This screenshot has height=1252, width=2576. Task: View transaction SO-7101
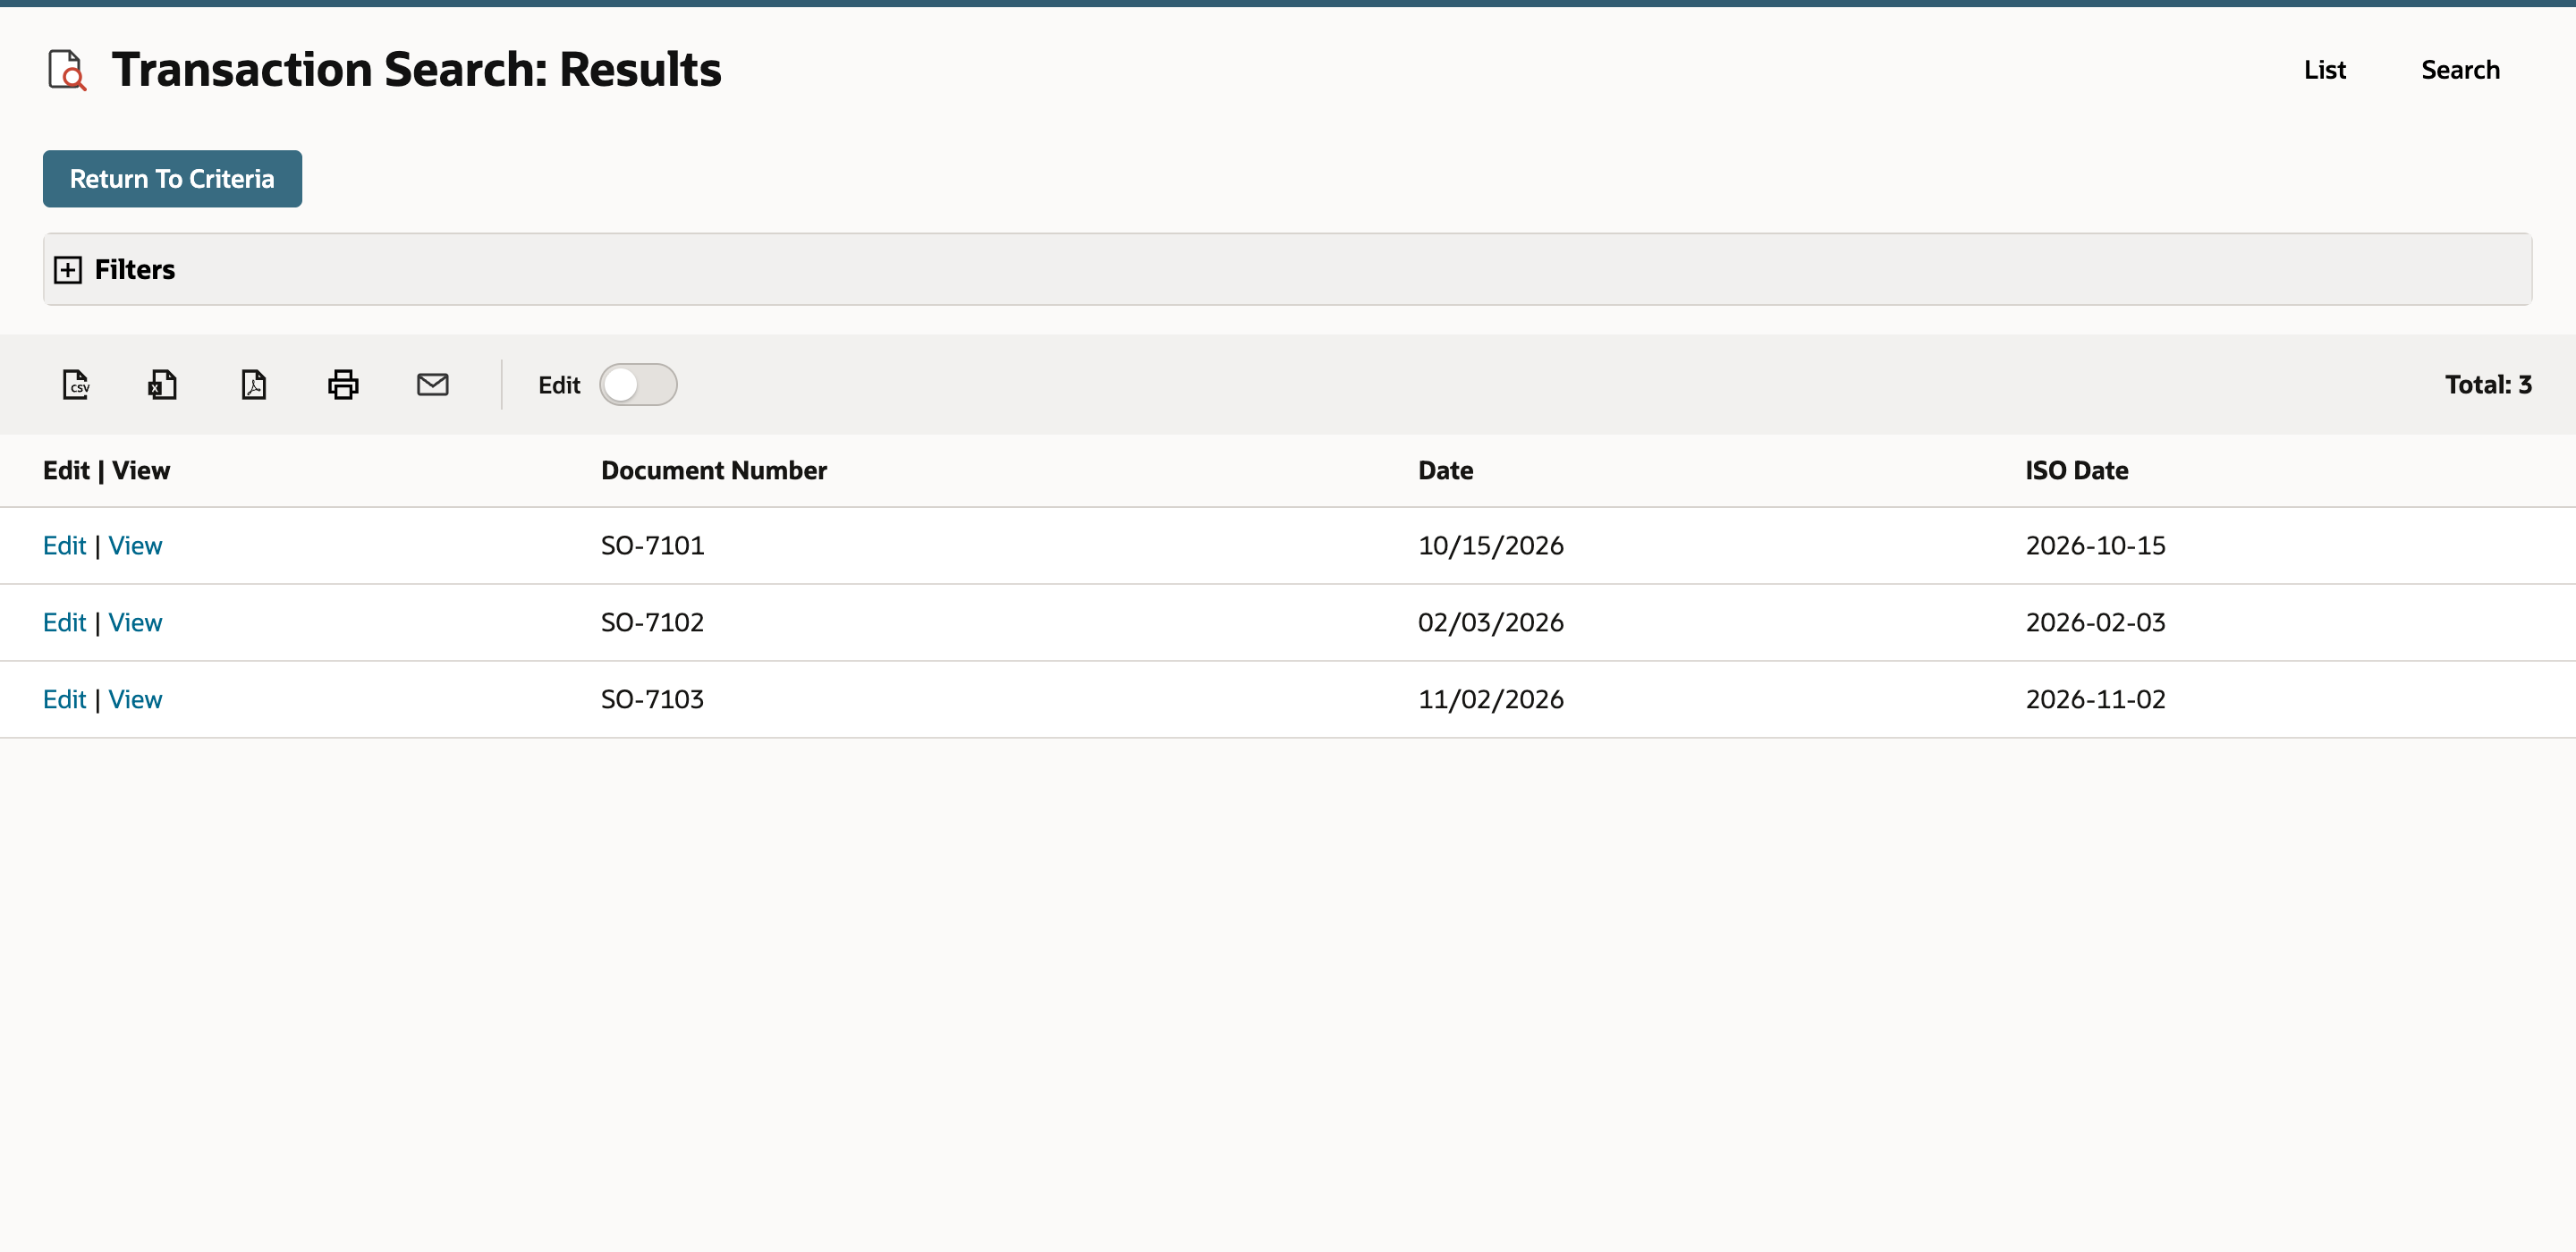coord(135,545)
